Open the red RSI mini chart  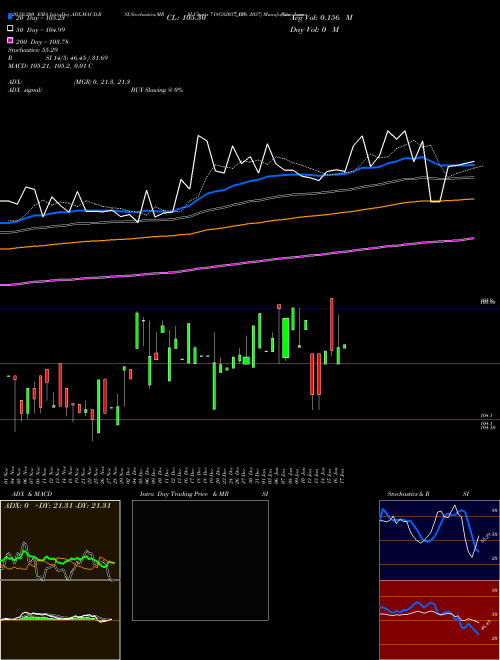coord(439,620)
